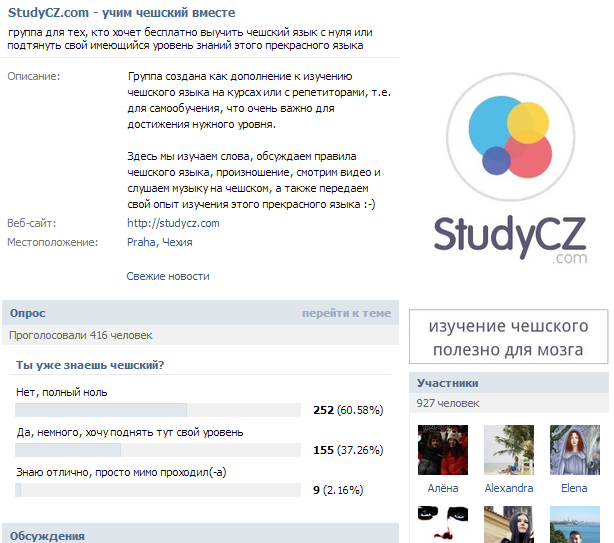Click the 60.58% poll result bar
This screenshot has width=614, height=543.
pos(158,410)
